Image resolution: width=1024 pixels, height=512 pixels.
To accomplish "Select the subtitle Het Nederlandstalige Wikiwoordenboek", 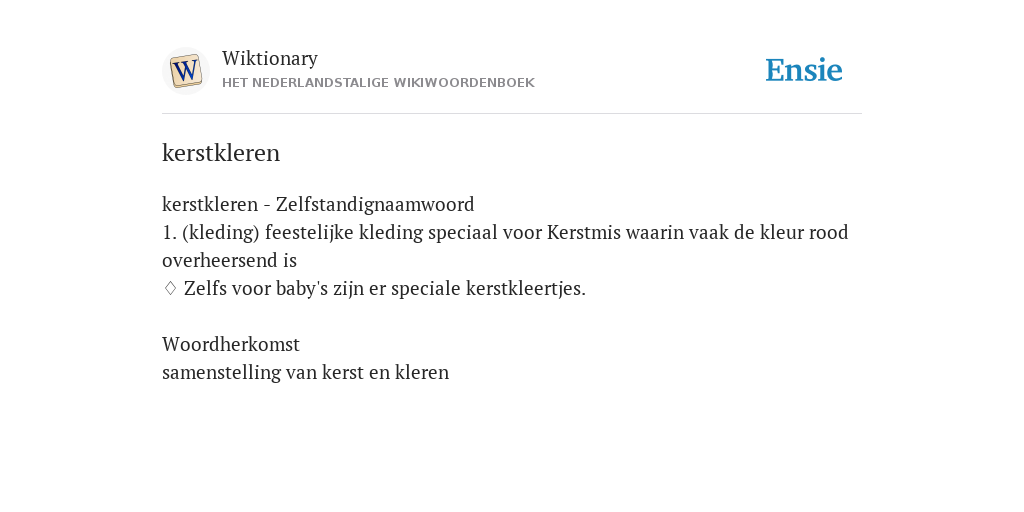I will pyautogui.click(x=378, y=83).
